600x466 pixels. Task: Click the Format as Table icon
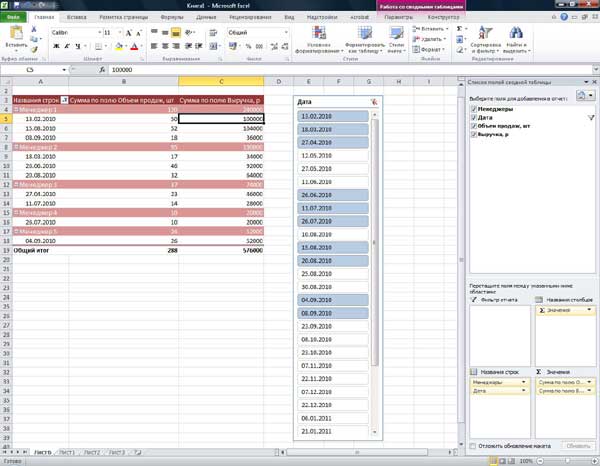[365, 33]
